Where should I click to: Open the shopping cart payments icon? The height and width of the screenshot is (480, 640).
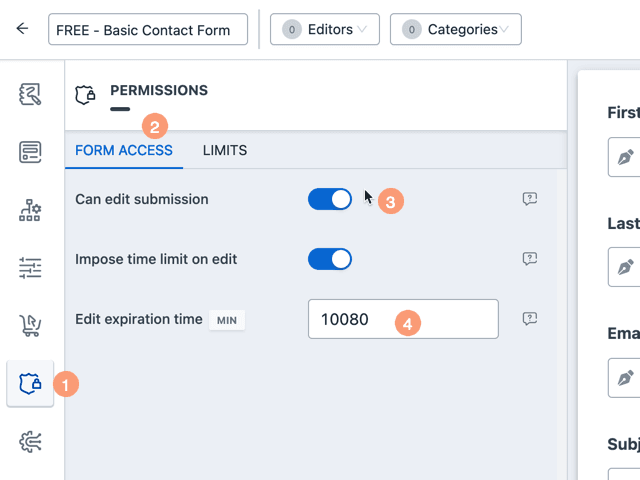tap(30, 325)
